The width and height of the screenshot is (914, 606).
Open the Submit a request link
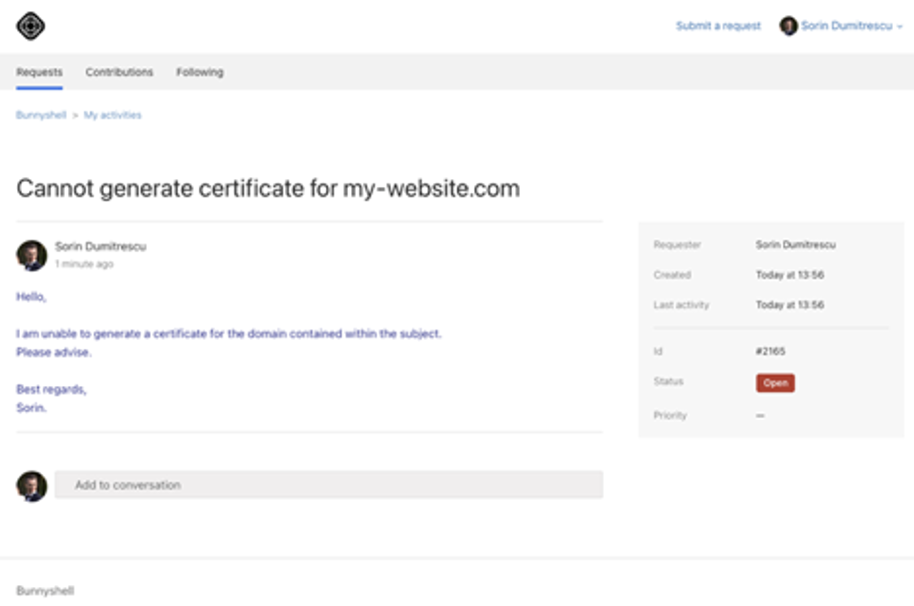coord(718,26)
